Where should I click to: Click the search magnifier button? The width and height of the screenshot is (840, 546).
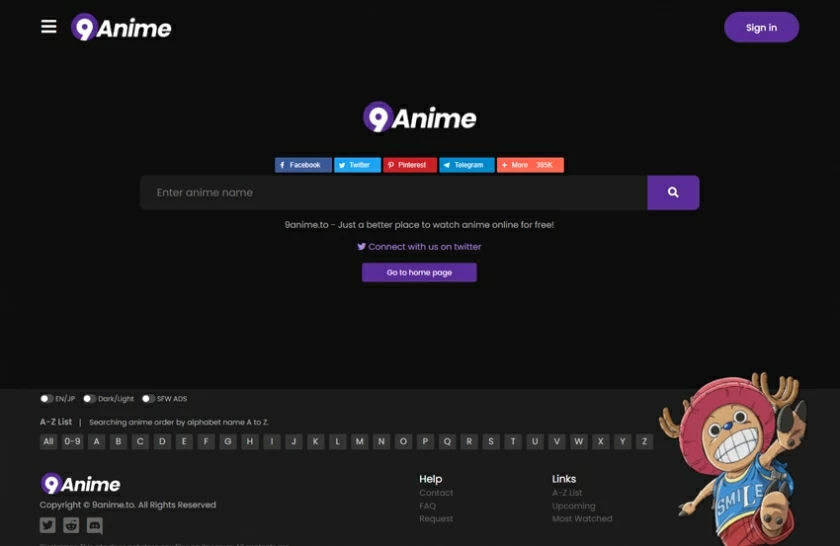(673, 192)
